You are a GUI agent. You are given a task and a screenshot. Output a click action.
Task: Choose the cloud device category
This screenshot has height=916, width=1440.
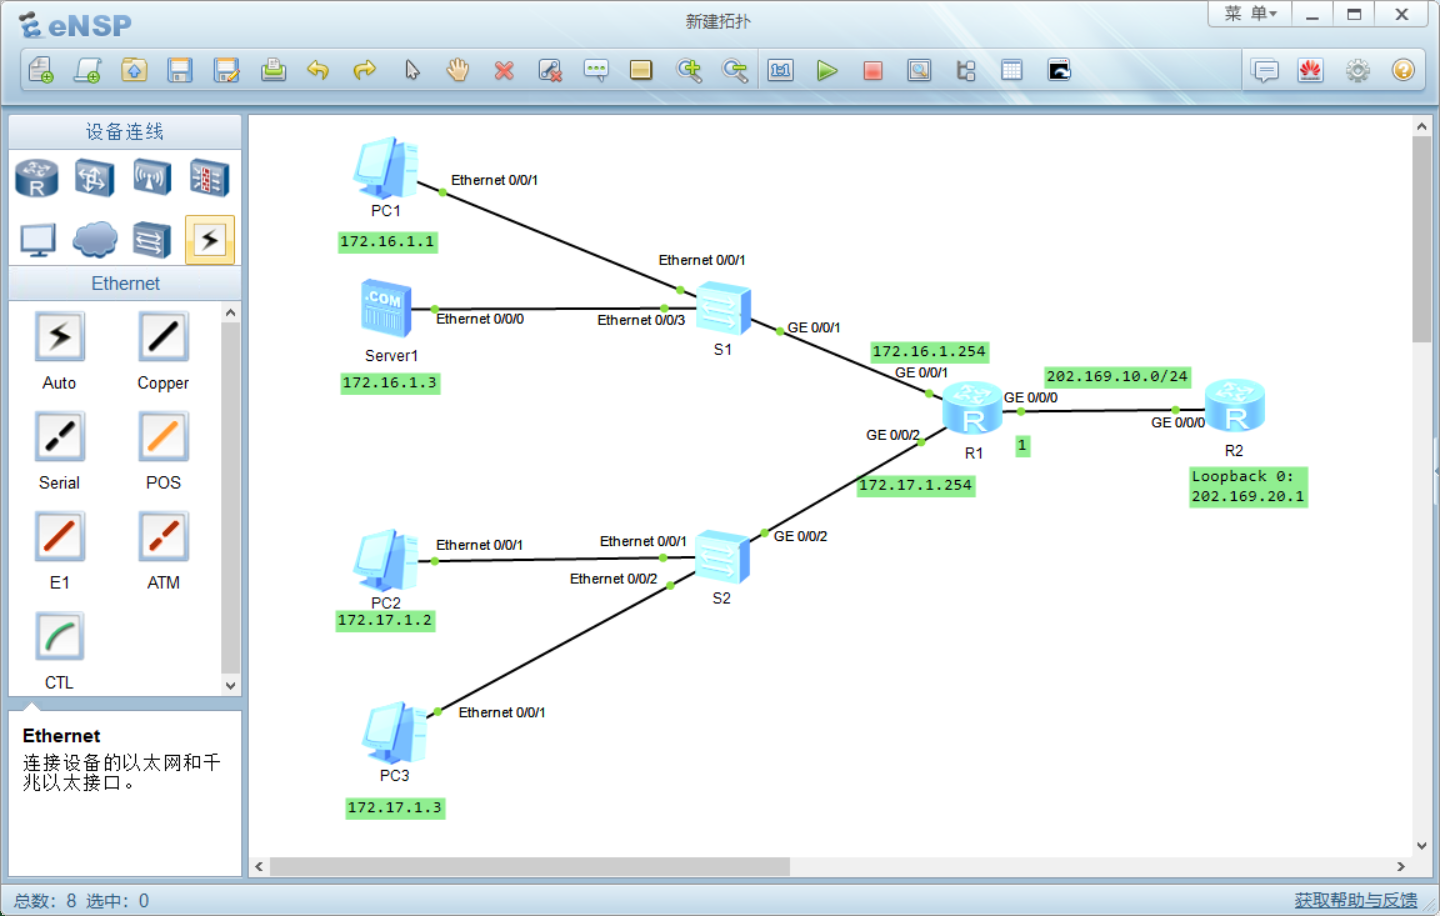95,240
